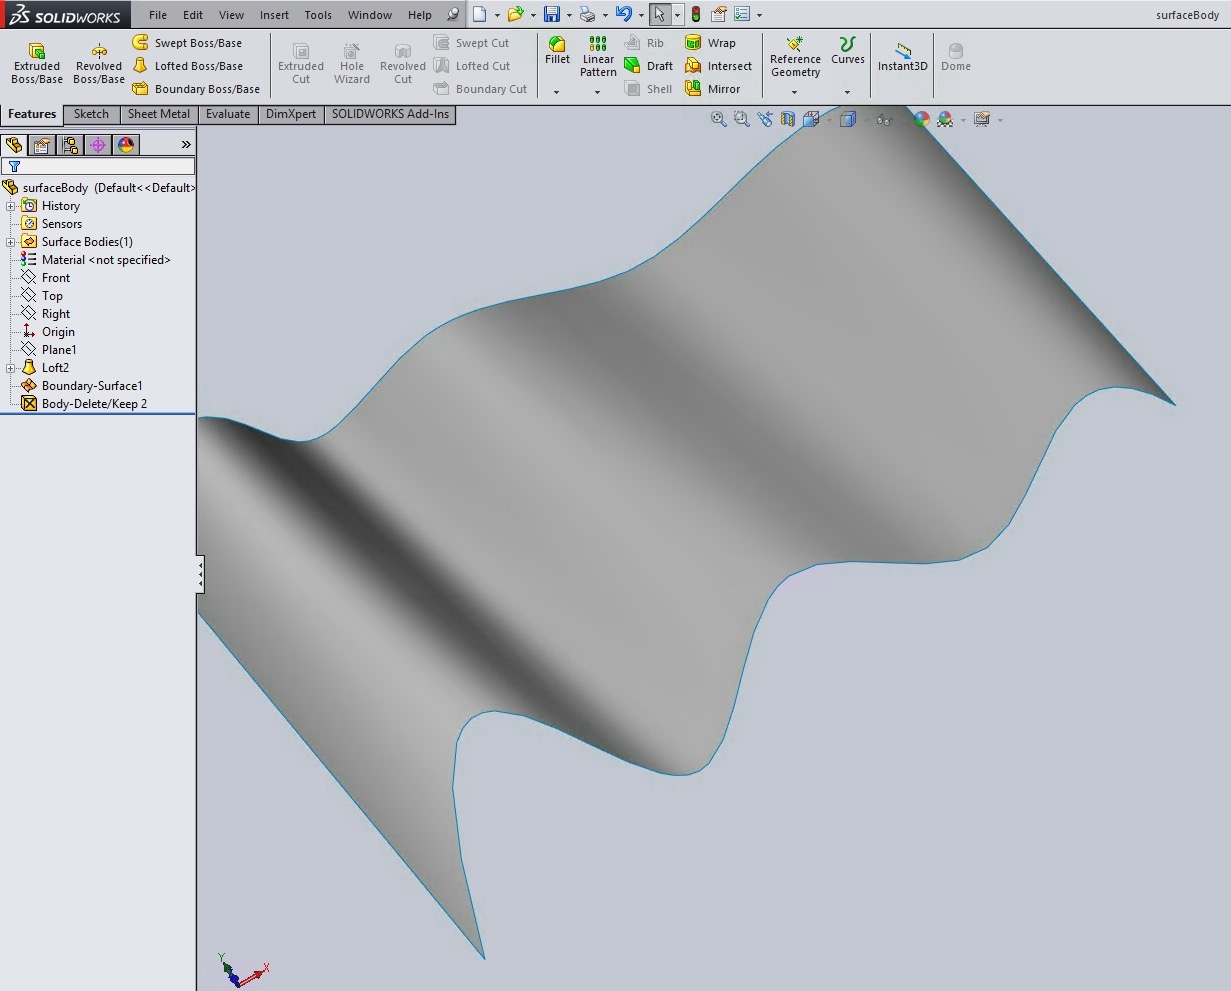Click the orientation triad axes

243,970
